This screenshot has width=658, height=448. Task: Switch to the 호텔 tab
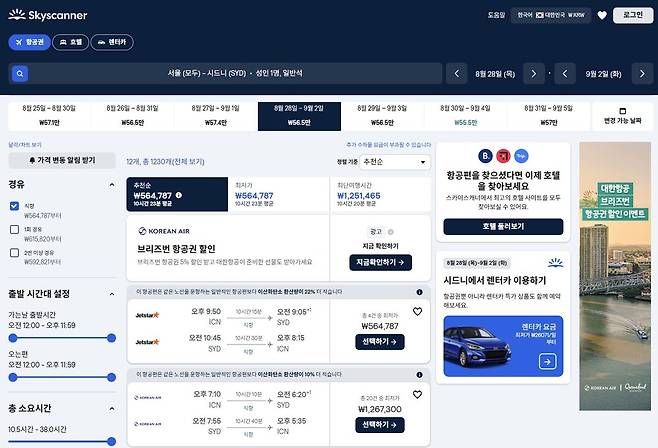point(70,42)
